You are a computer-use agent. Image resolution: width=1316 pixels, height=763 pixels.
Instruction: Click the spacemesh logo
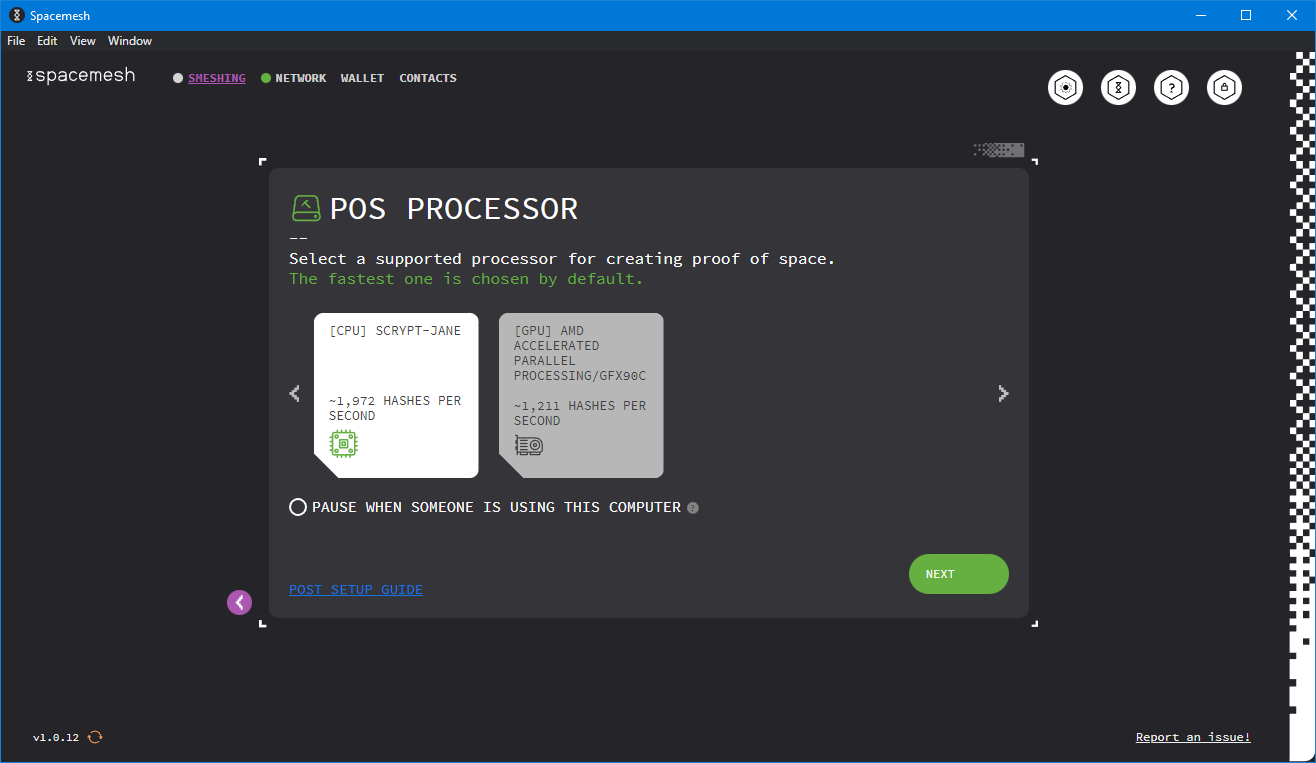click(x=80, y=76)
